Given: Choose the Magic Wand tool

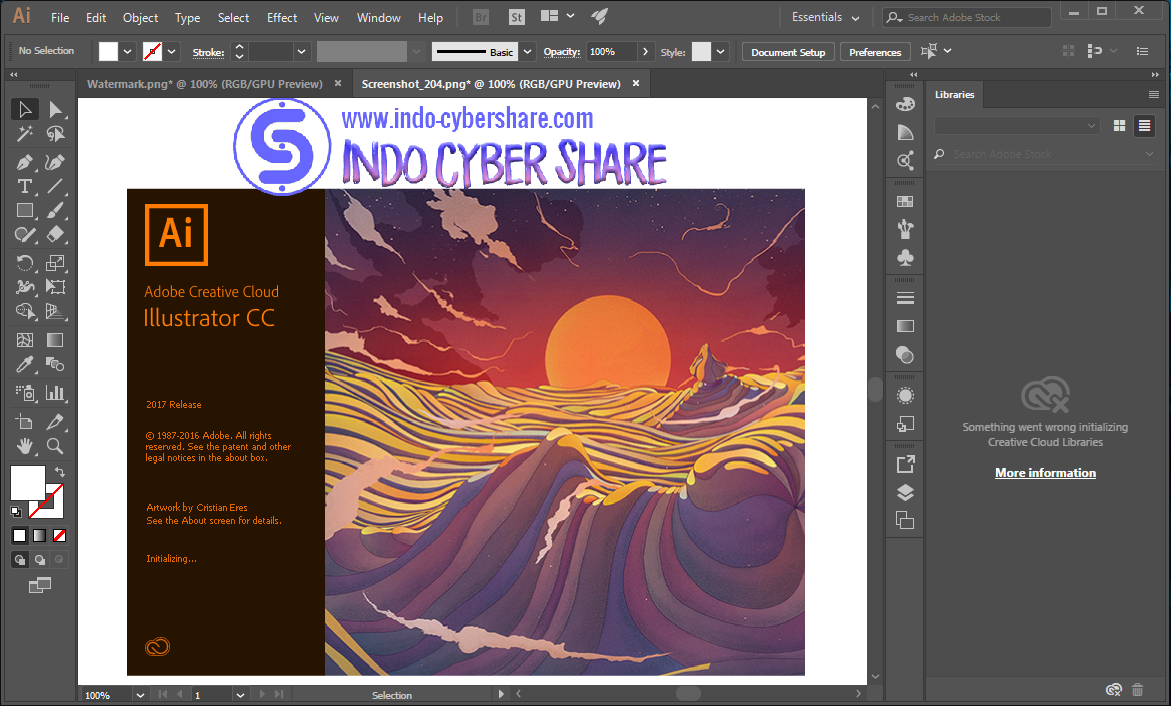Looking at the screenshot, I should tap(25, 134).
